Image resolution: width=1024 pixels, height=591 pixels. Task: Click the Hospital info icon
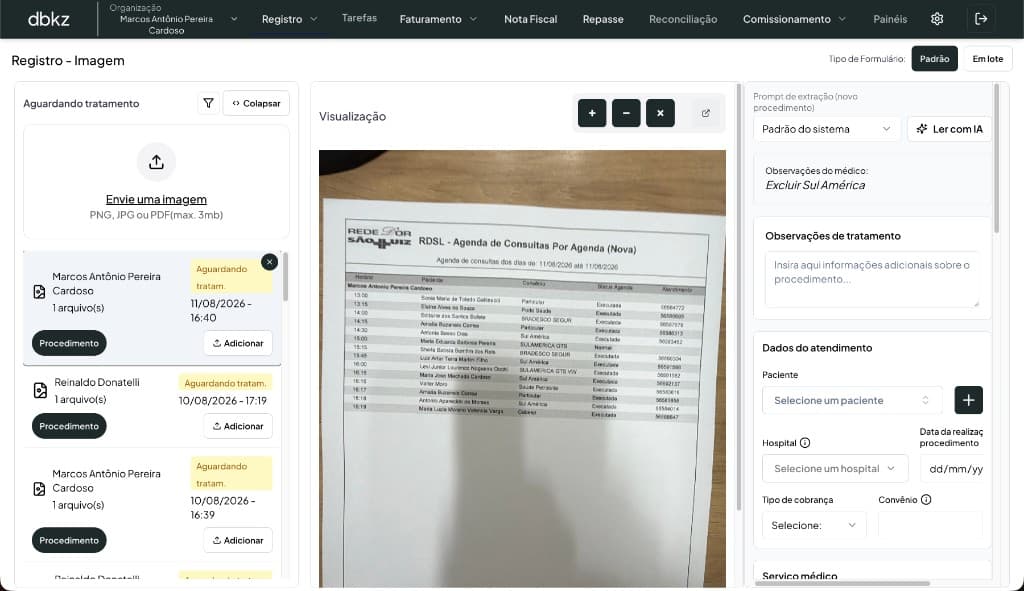click(805, 443)
